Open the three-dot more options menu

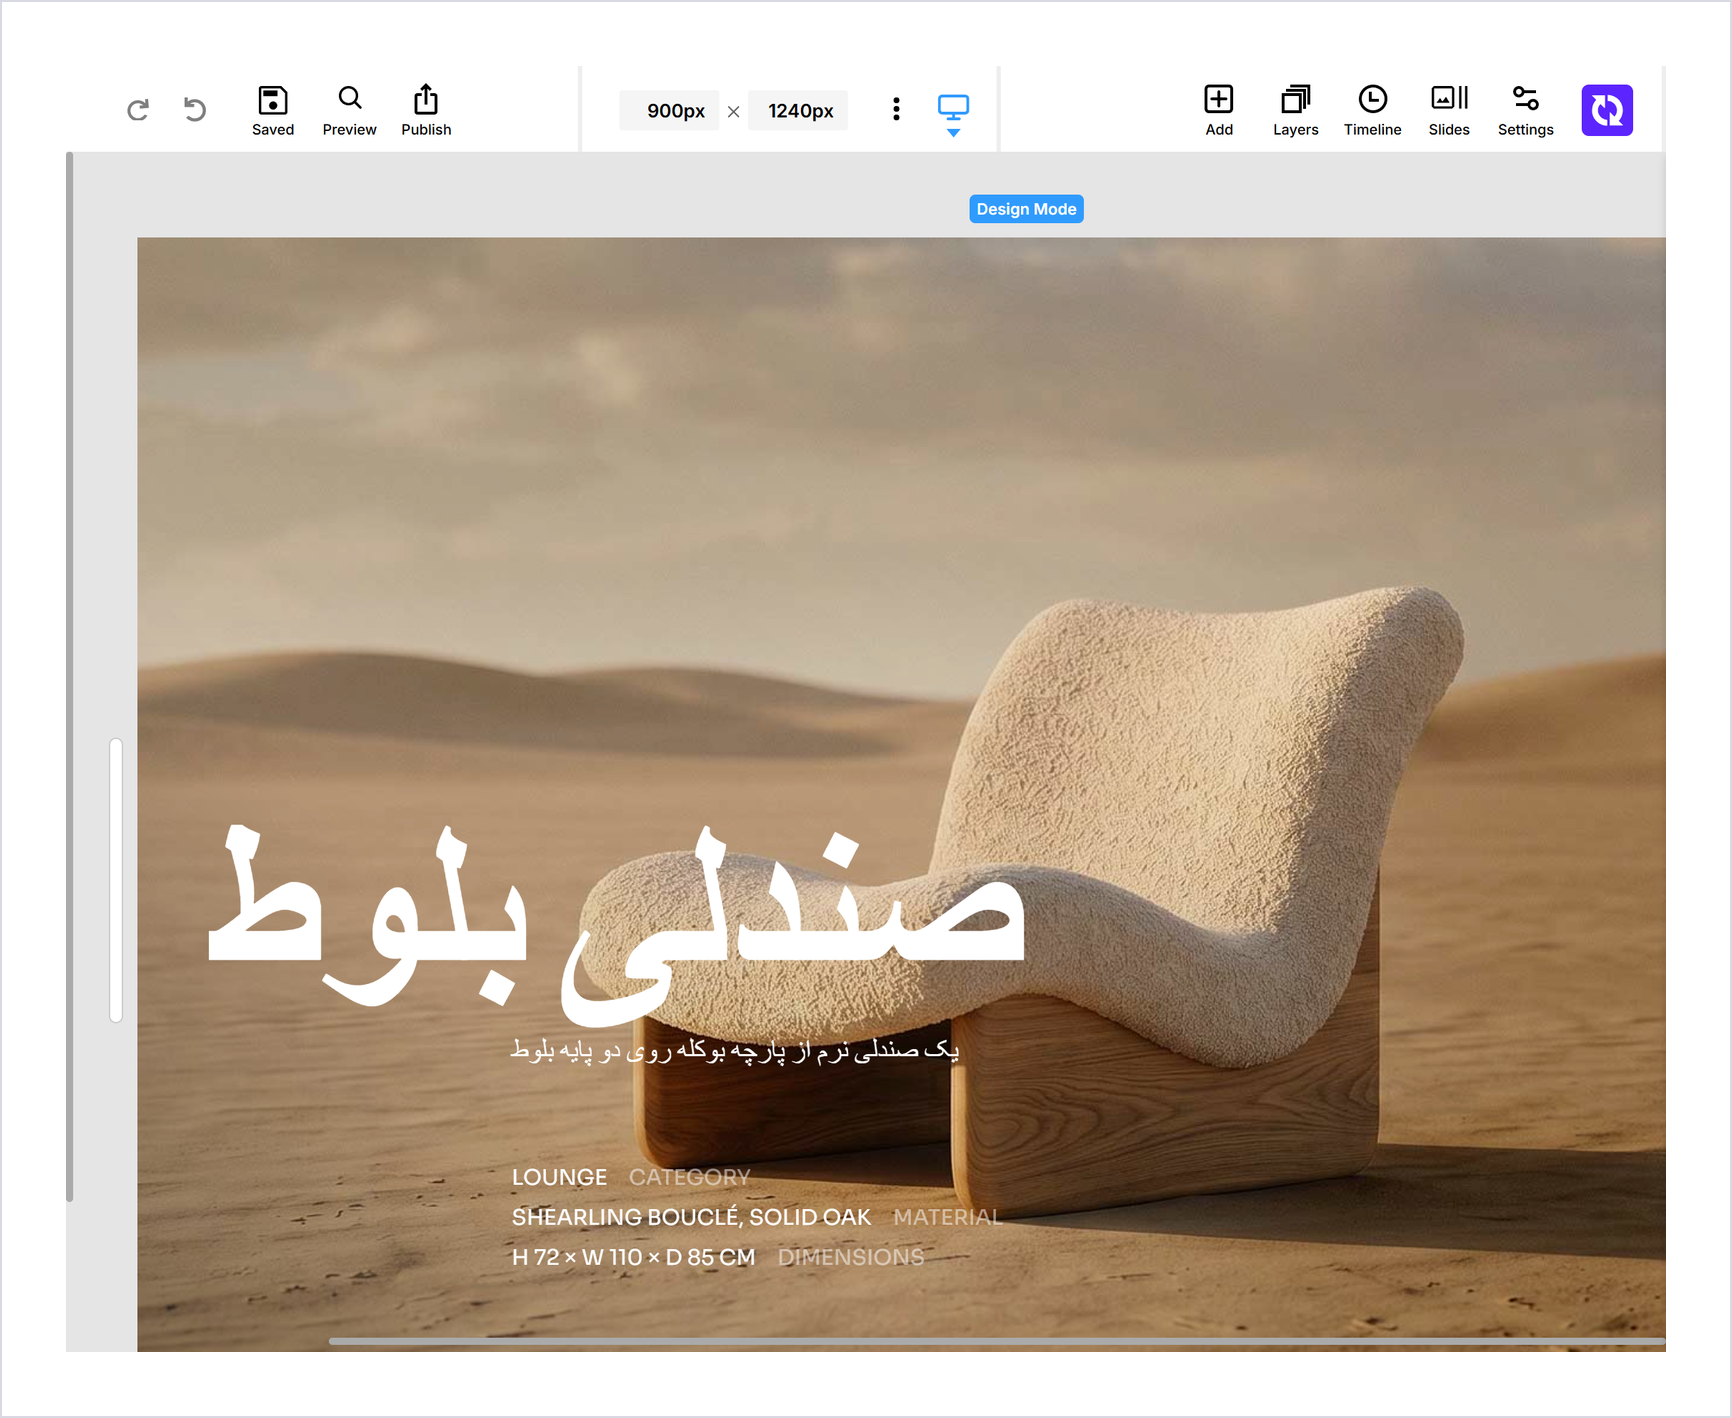pos(896,109)
